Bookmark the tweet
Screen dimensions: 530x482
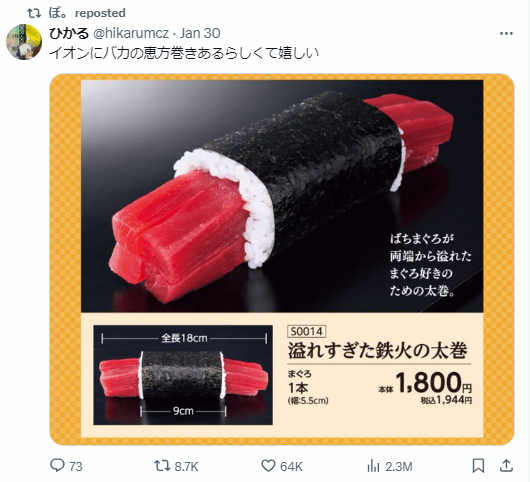tap(478, 466)
